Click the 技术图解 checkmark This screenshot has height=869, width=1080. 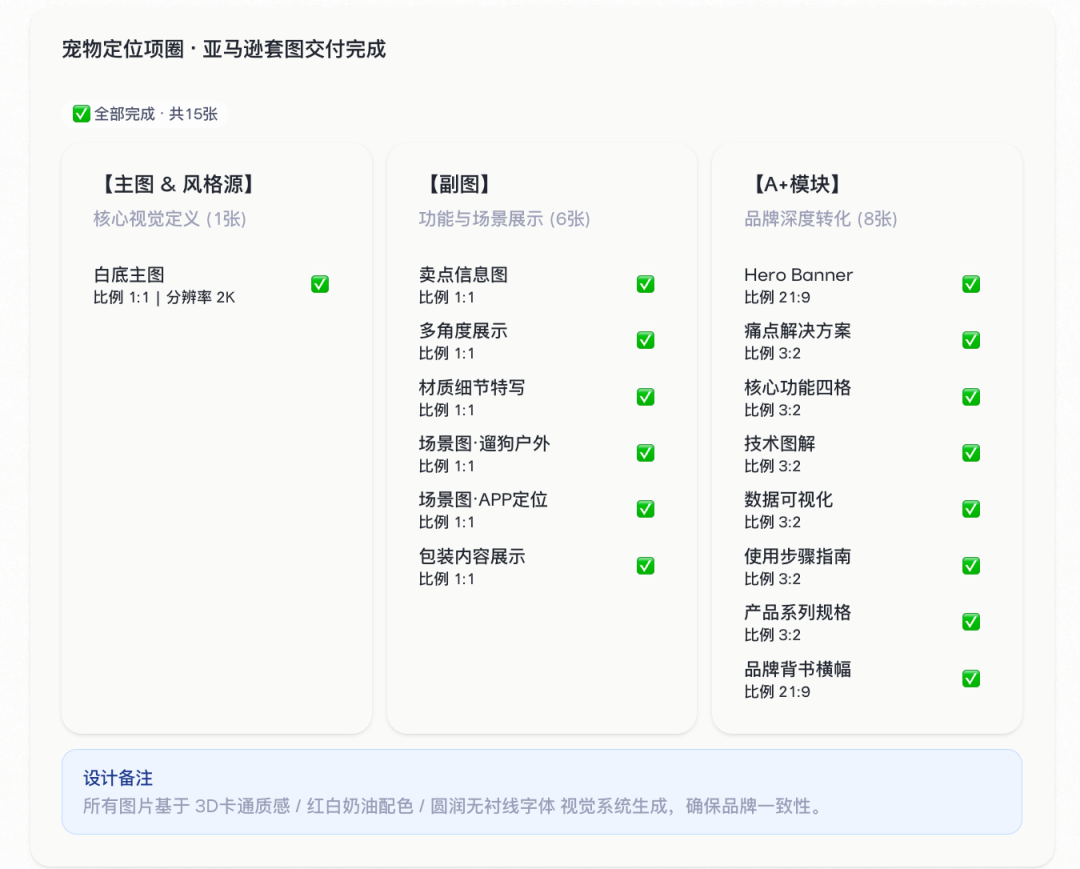coord(970,453)
